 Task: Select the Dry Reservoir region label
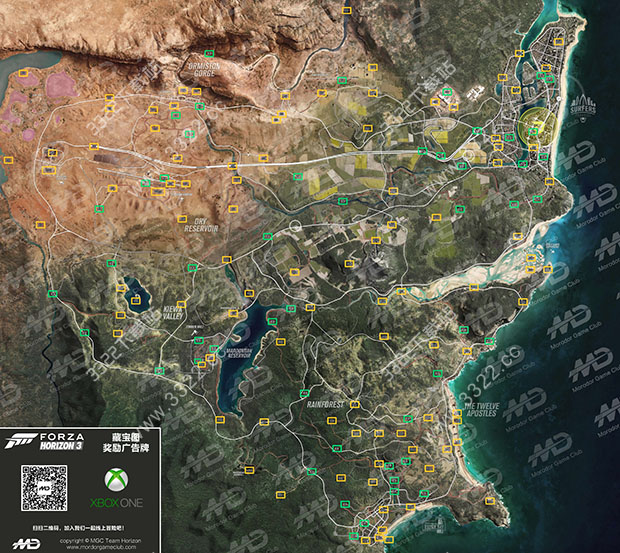201,225
